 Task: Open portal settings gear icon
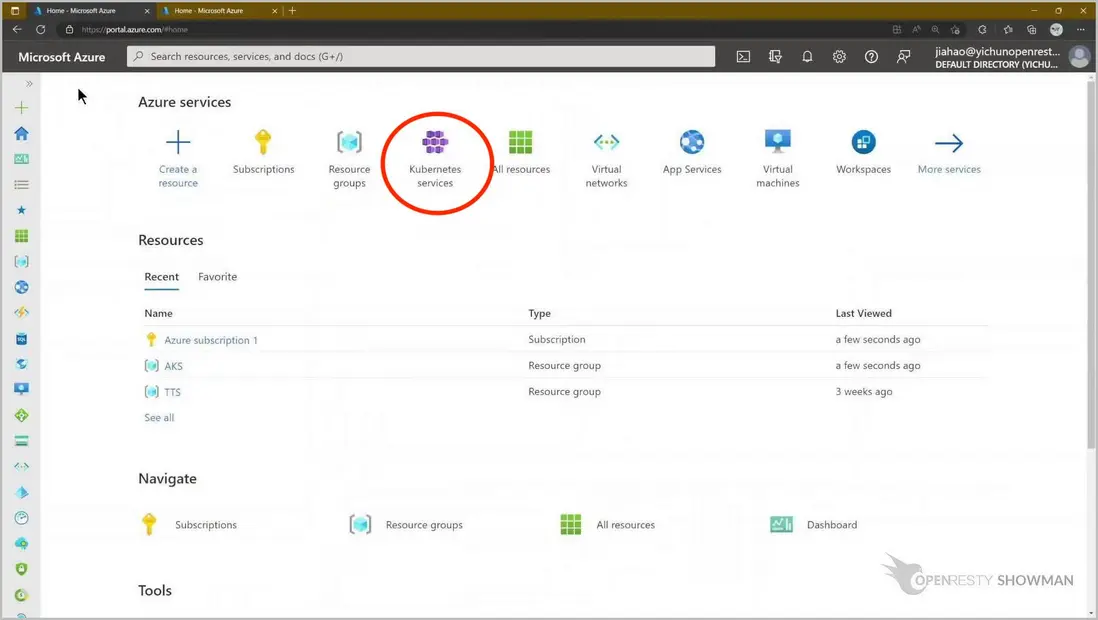(x=839, y=57)
